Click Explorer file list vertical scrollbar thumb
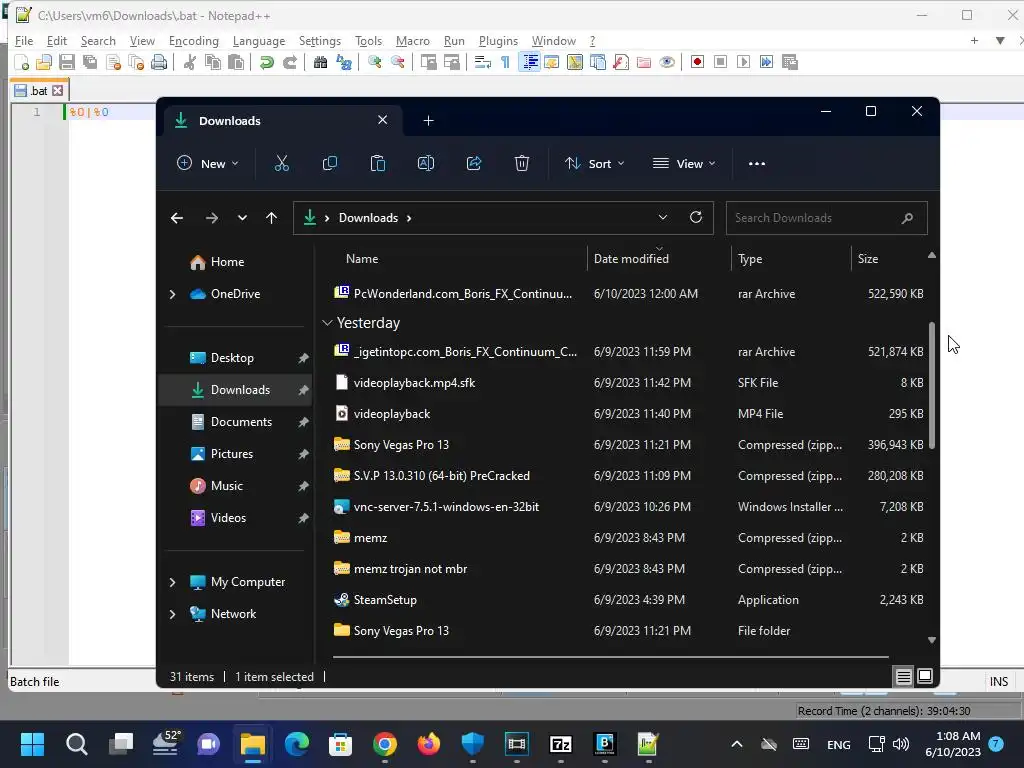Image resolution: width=1024 pixels, height=768 pixels. [x=932, y=385]
